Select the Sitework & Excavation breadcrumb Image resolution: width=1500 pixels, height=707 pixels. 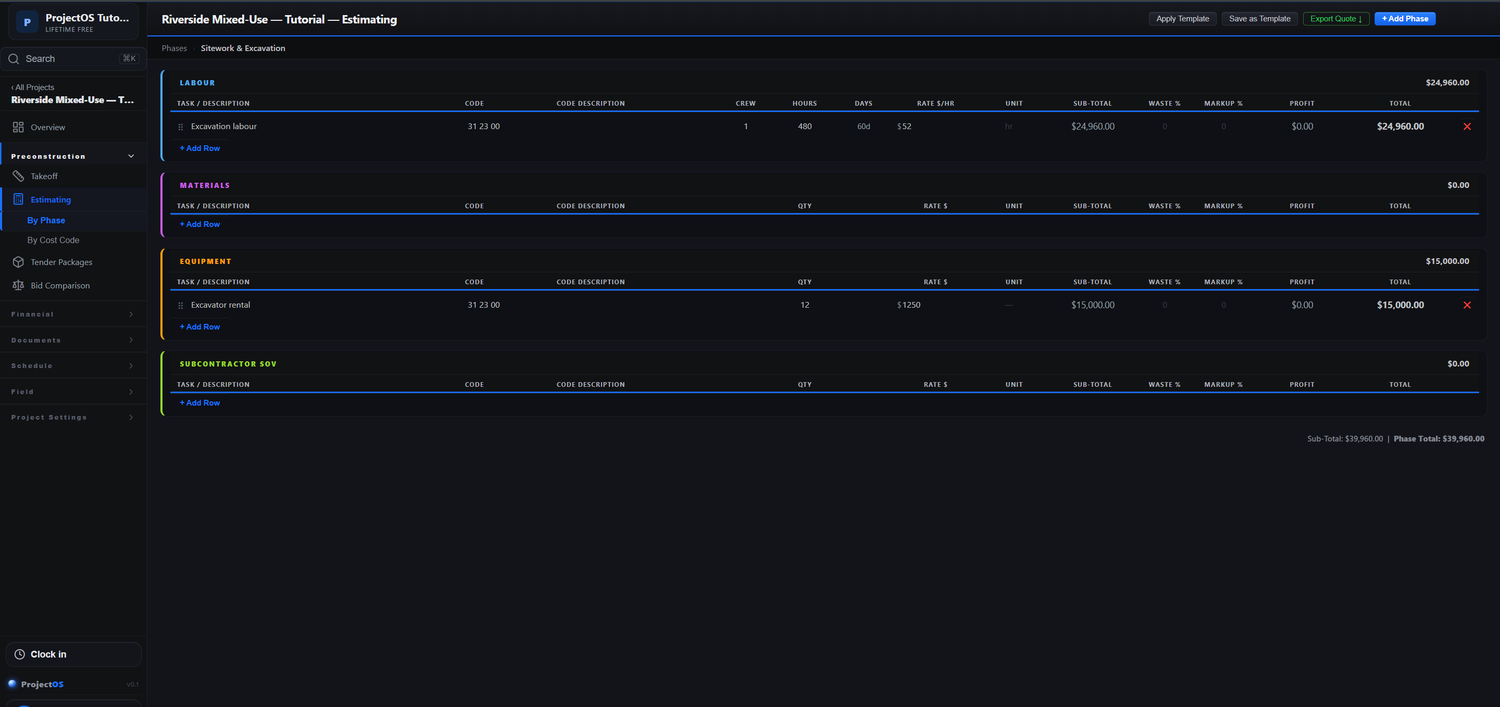243,48
